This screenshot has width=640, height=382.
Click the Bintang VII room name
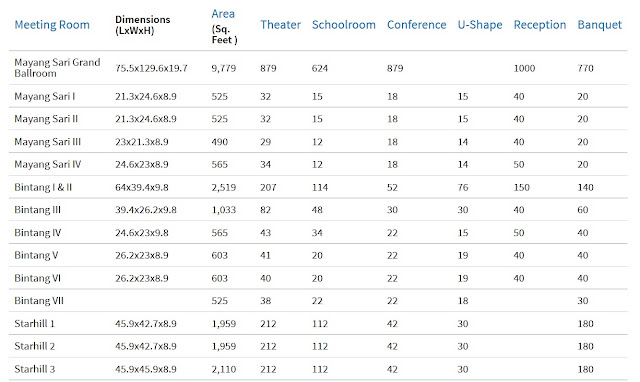[39, 301]
